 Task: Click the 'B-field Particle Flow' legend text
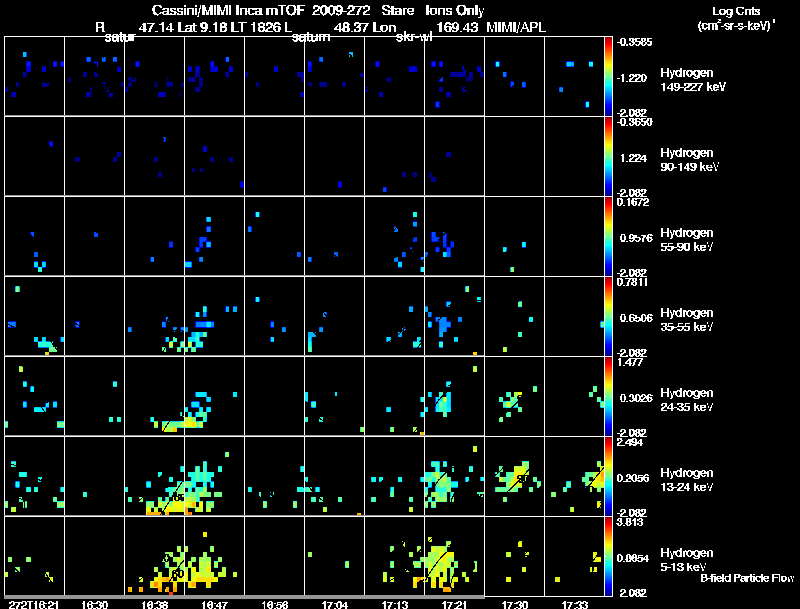(x=747, y=578)
